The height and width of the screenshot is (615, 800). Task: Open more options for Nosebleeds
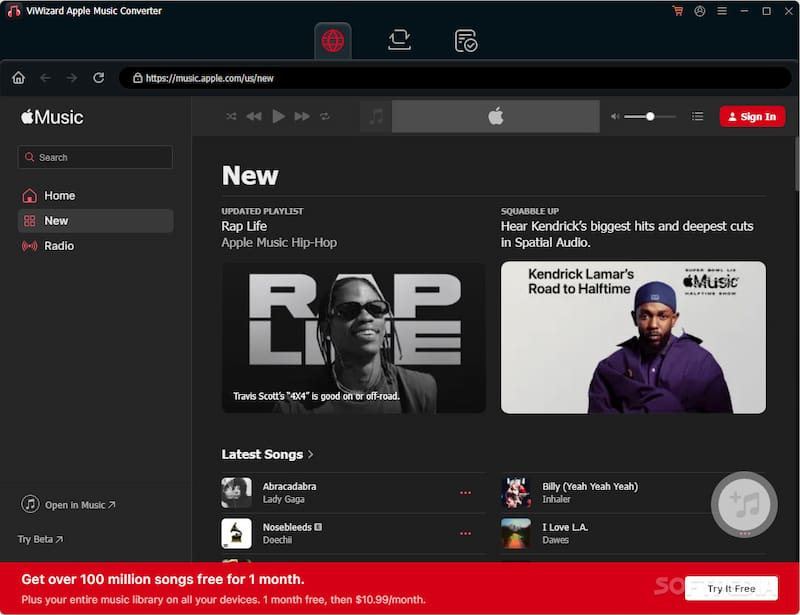[x=465, y=533]
